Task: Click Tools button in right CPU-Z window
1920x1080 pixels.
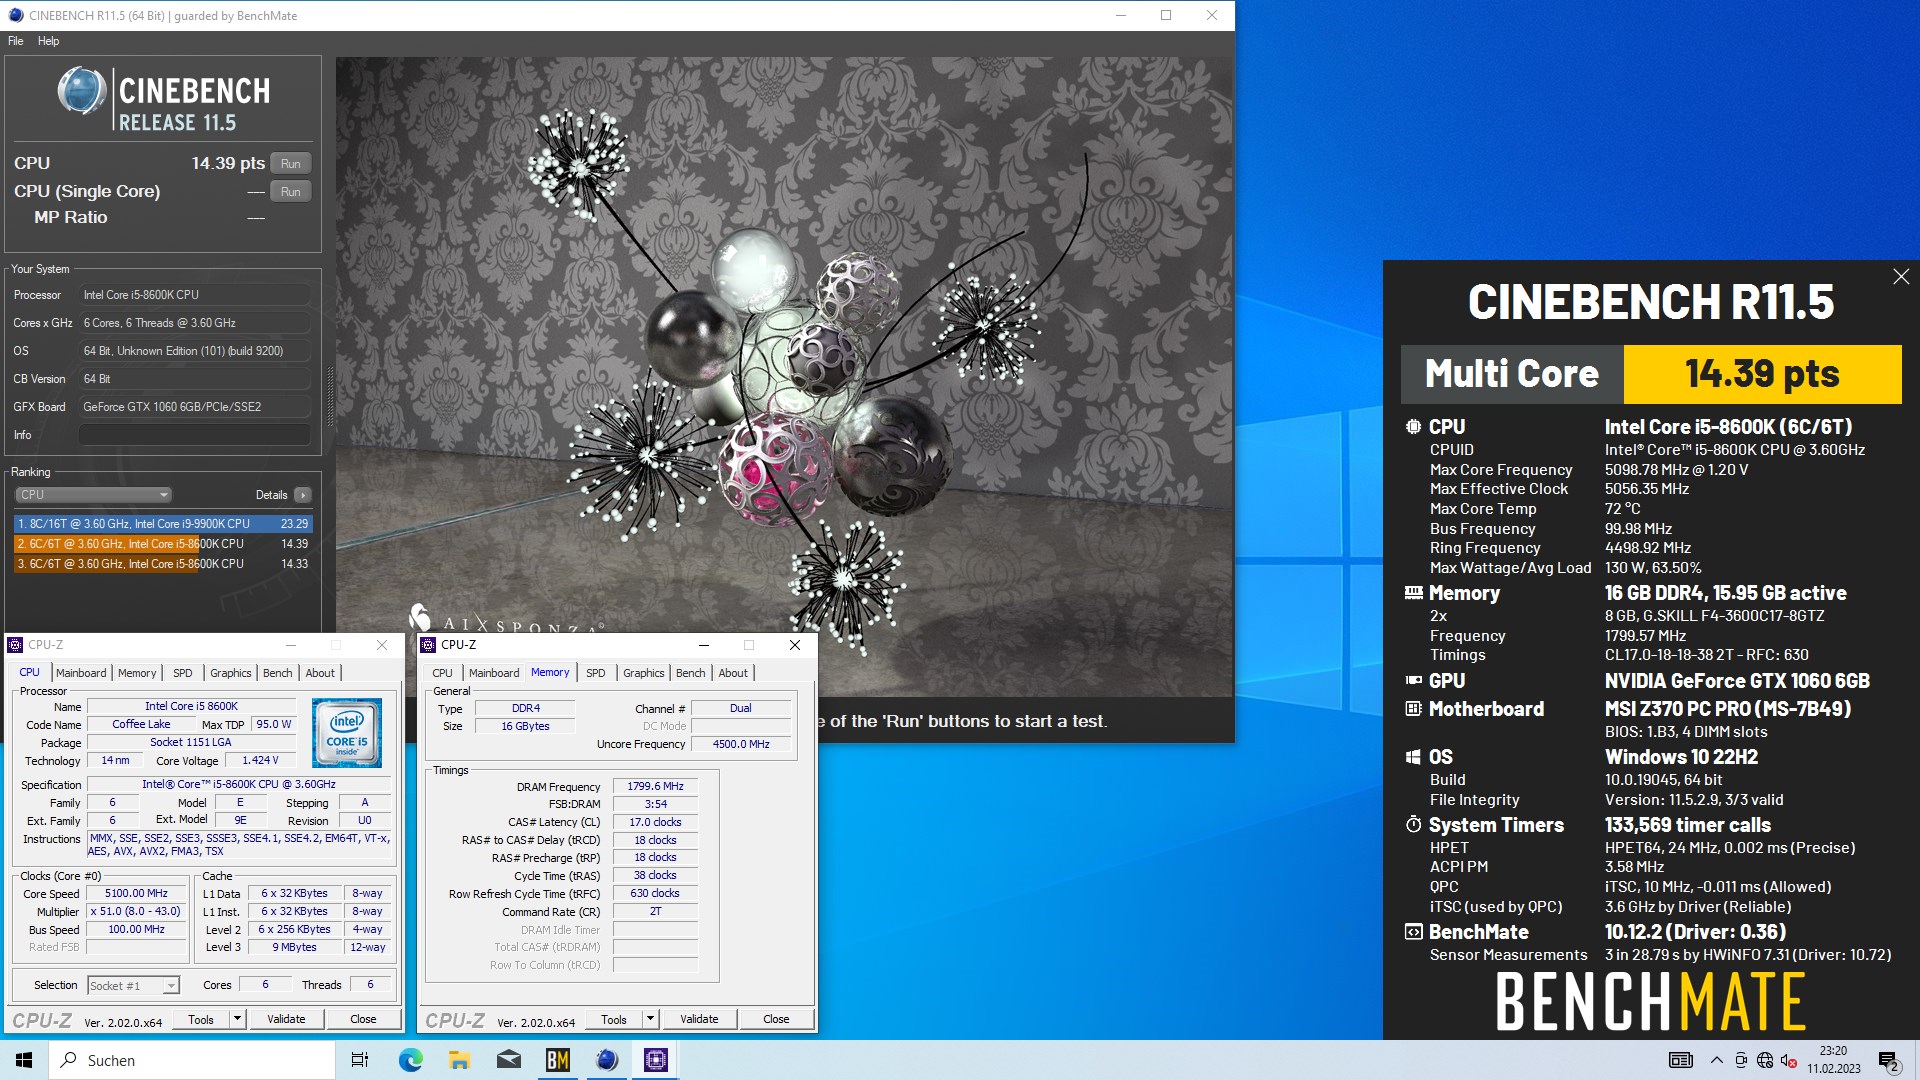Action: tap(614, 1019)
